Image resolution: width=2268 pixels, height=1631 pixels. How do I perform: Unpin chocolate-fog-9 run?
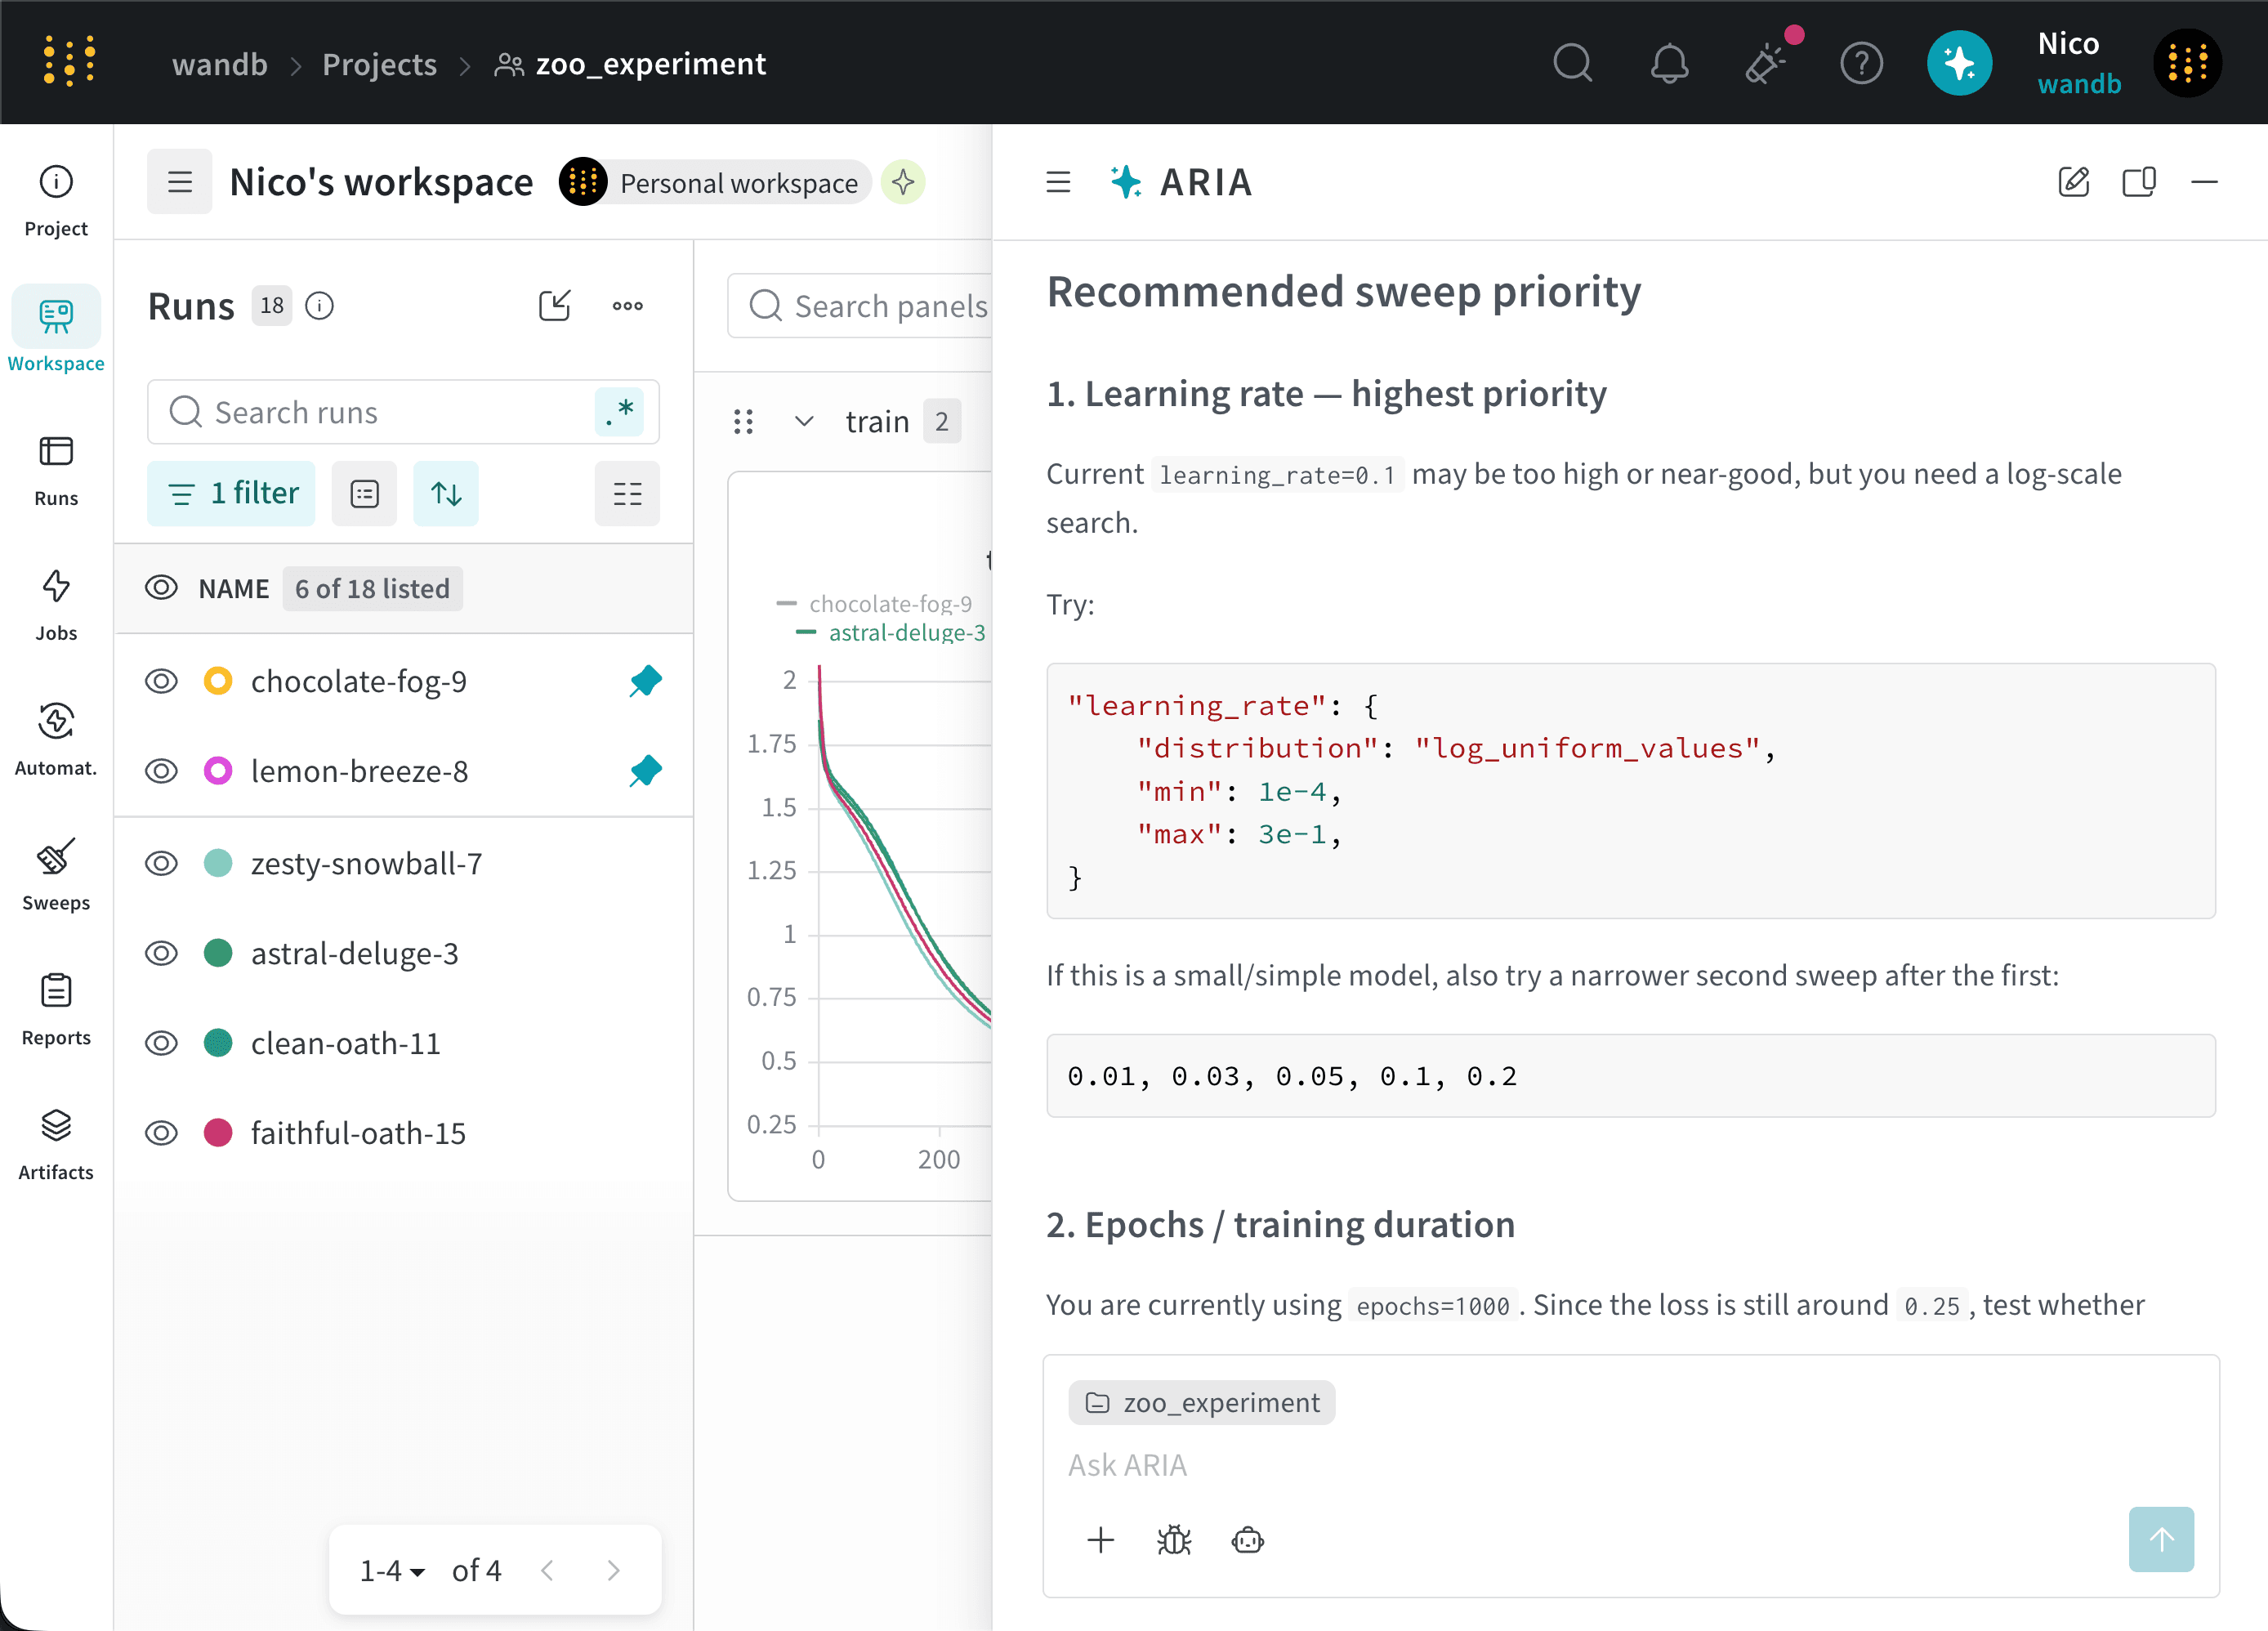(x=645, y=682)
